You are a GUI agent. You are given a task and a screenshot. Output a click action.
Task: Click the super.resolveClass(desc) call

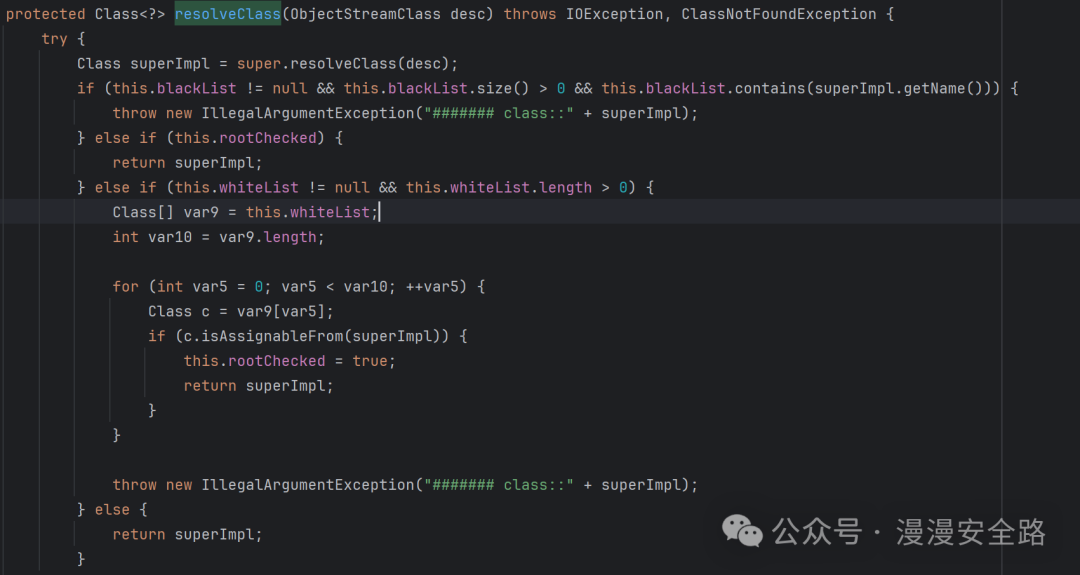point(360,63)
